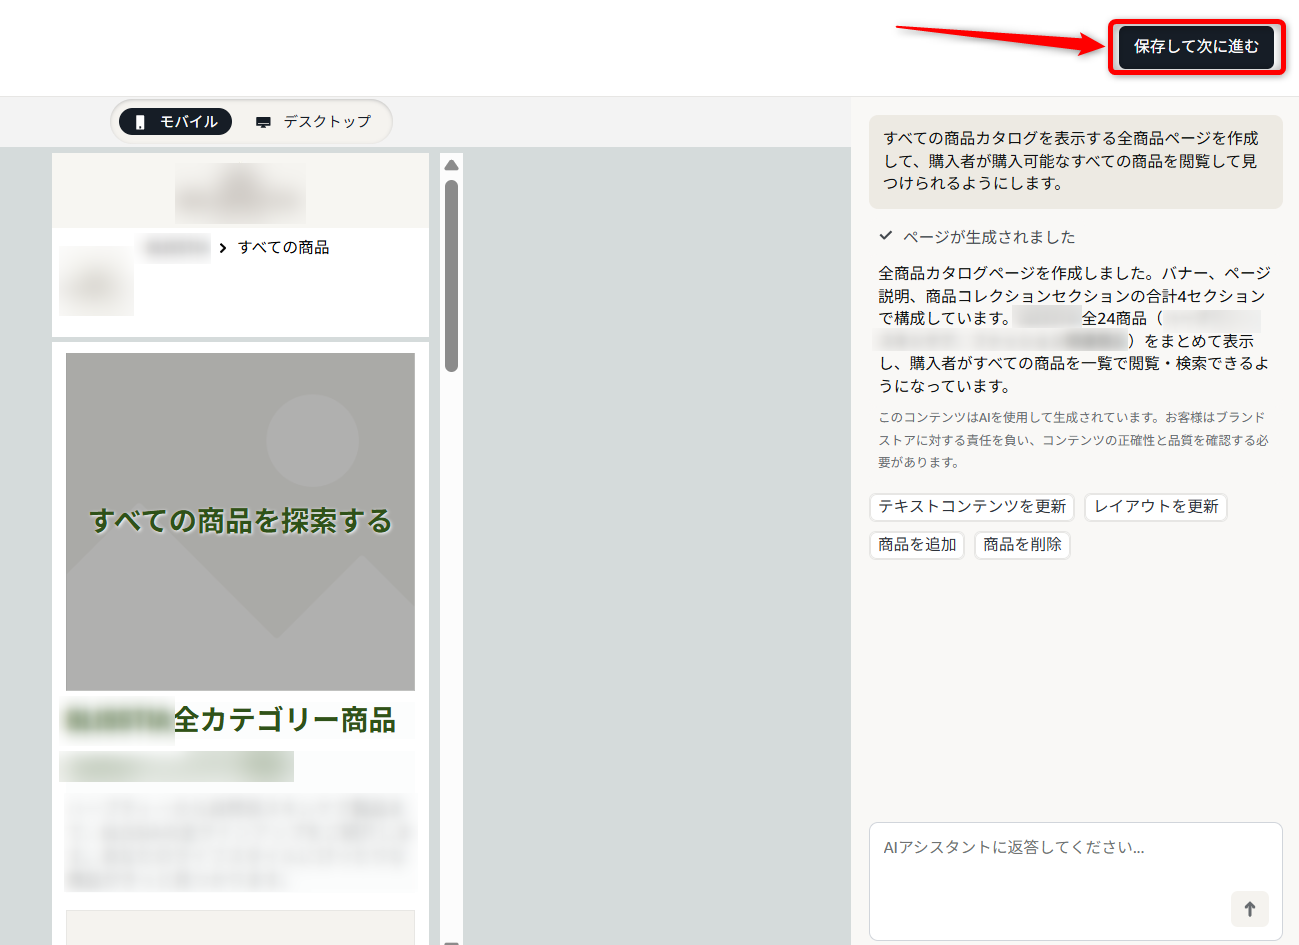Choose the レイアウトを更新 suggestion
Screen dimensions: 1299x945
pos(1155,507)
